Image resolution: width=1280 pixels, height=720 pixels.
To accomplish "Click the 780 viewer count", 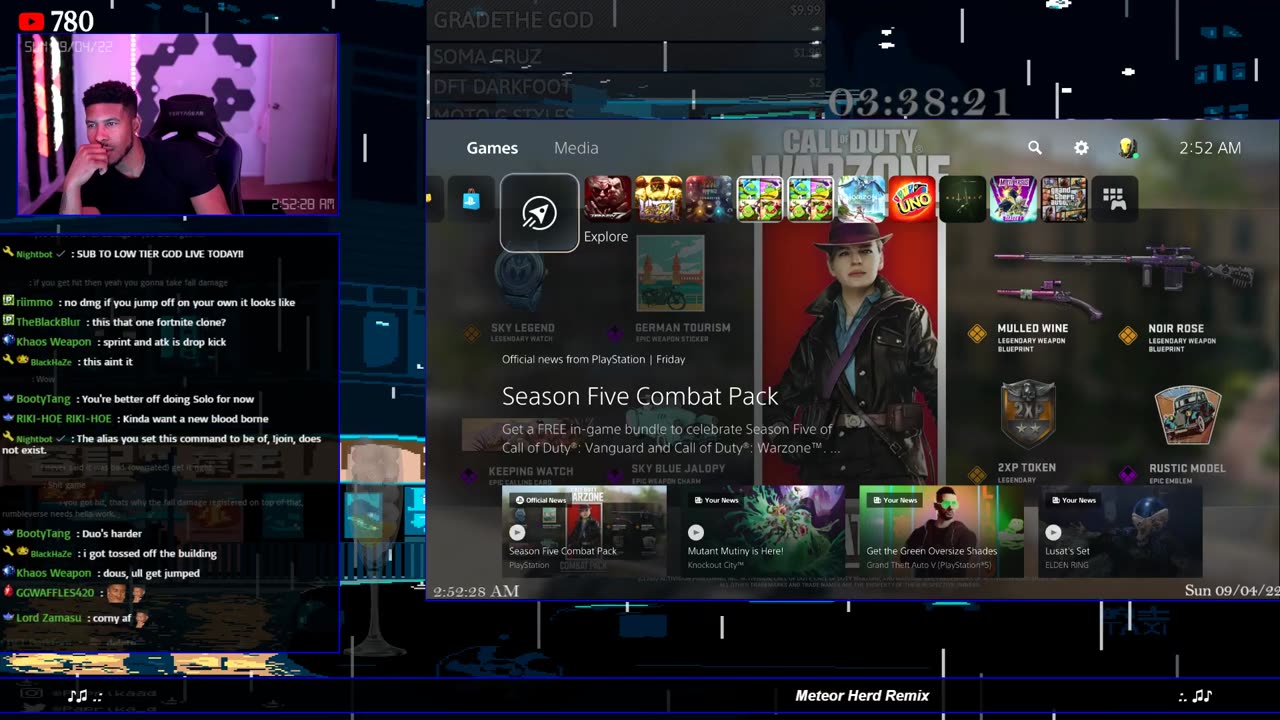I will coord(71,21).
